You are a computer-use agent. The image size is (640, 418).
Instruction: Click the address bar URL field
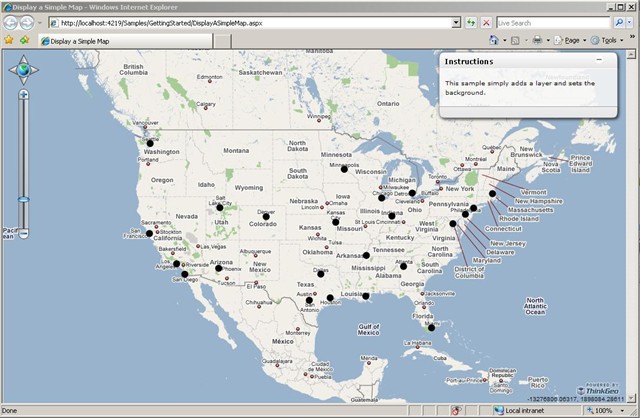click(x=250, y=23)
